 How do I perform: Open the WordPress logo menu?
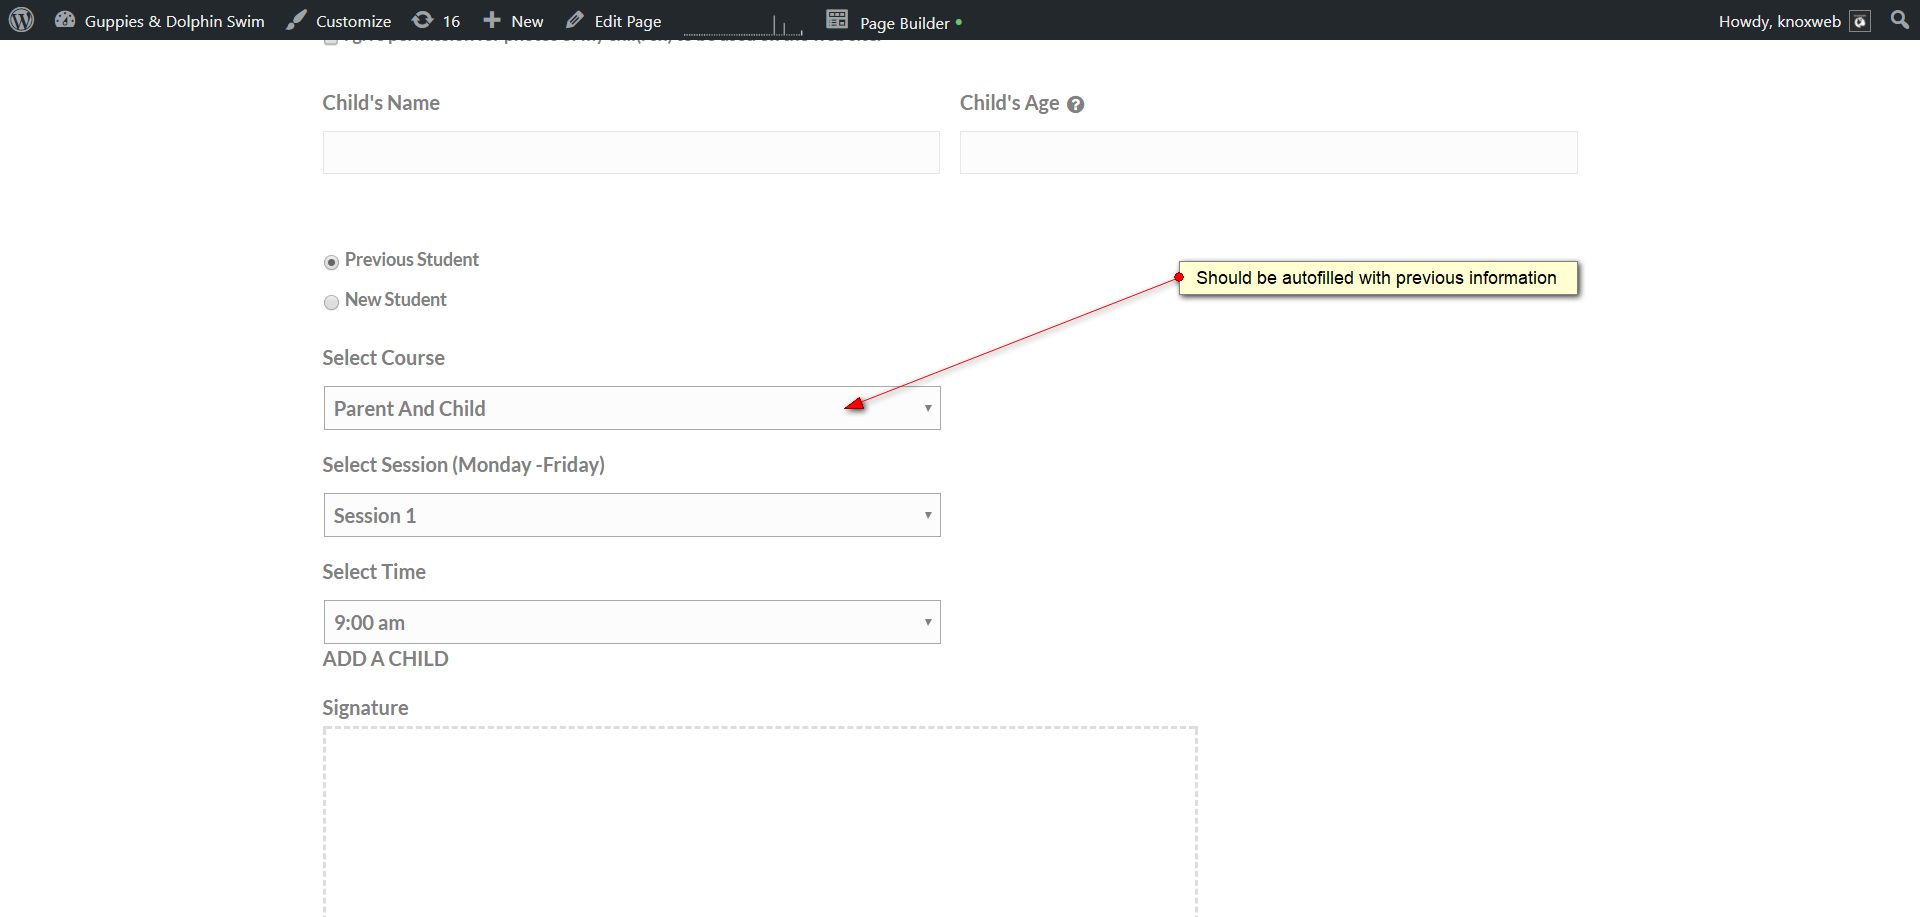pyautogui.click(x=22, y=20)
